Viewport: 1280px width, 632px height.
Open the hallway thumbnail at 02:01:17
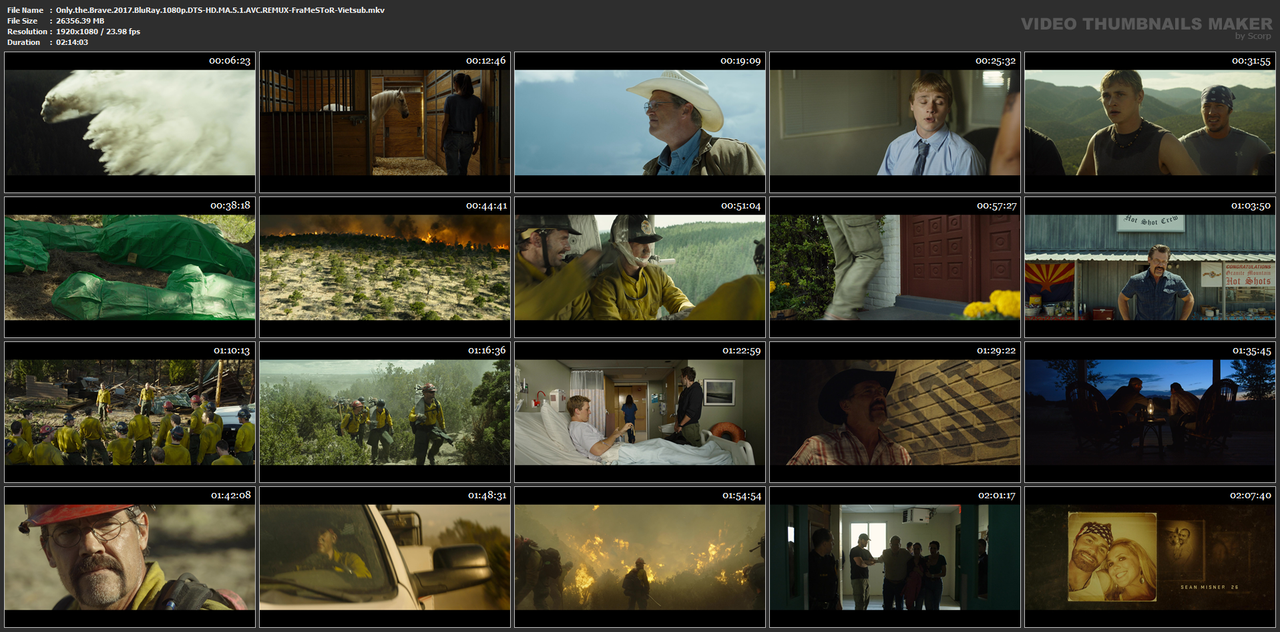tap(895, 557)
